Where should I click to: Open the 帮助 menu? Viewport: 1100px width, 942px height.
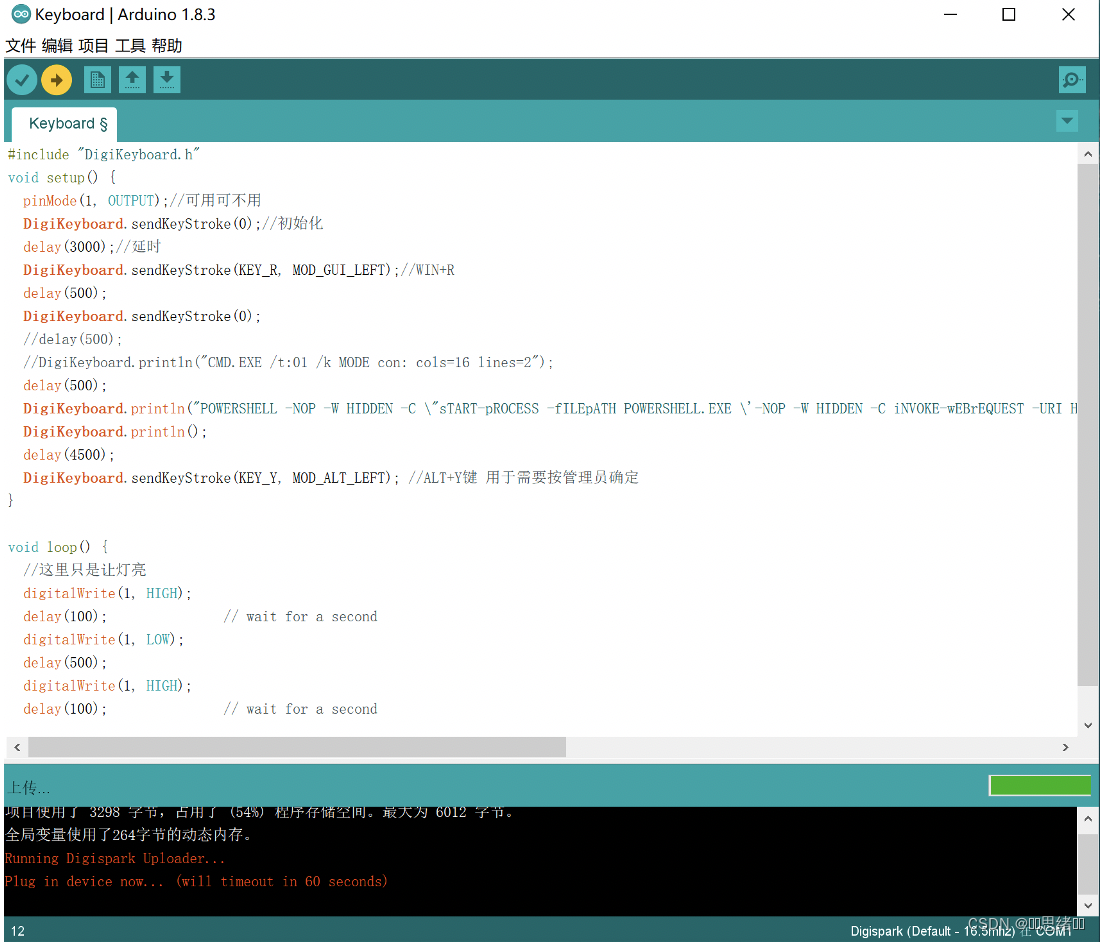[x=166, y=46]
